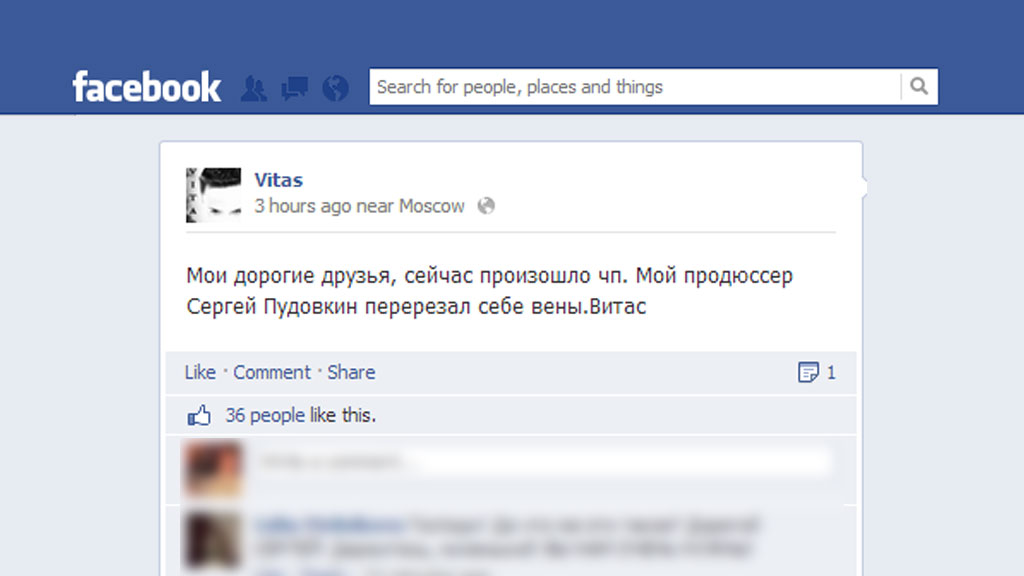Click the comment count icon
Screen dimensions: 1024x576
point(808,372)
